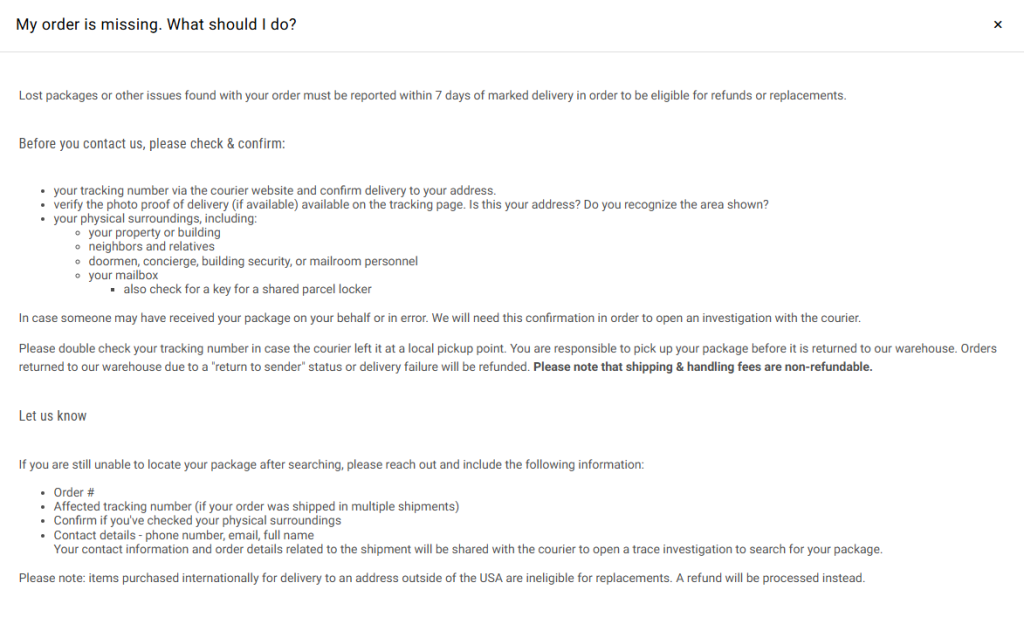Click the "Order #" bullet item
Viewport: 1024px width, 617px height.
(x=74, y=493)
